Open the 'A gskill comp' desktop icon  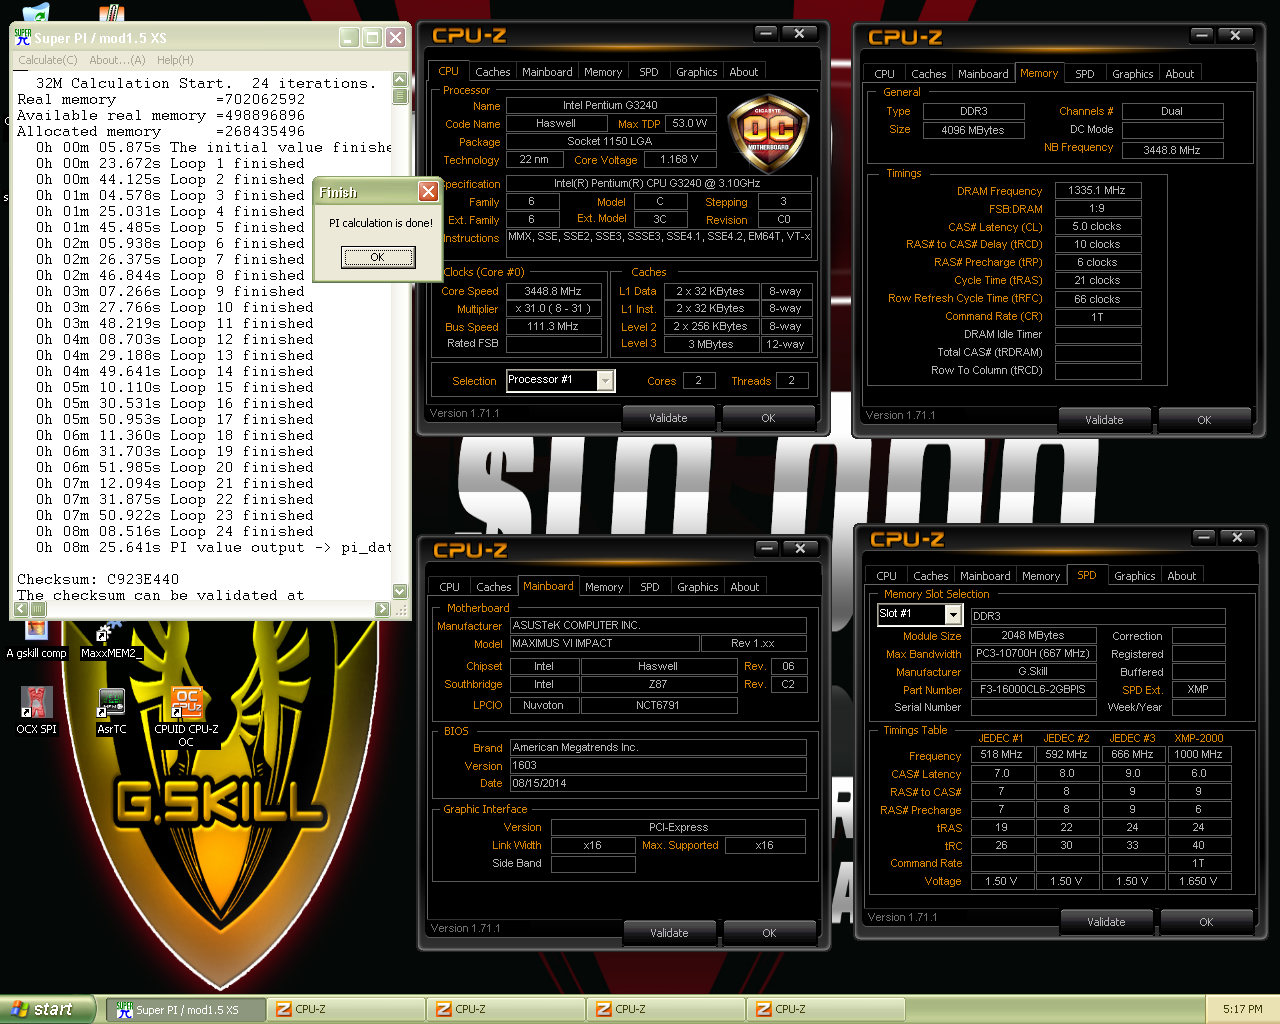(x=36, y=640)
